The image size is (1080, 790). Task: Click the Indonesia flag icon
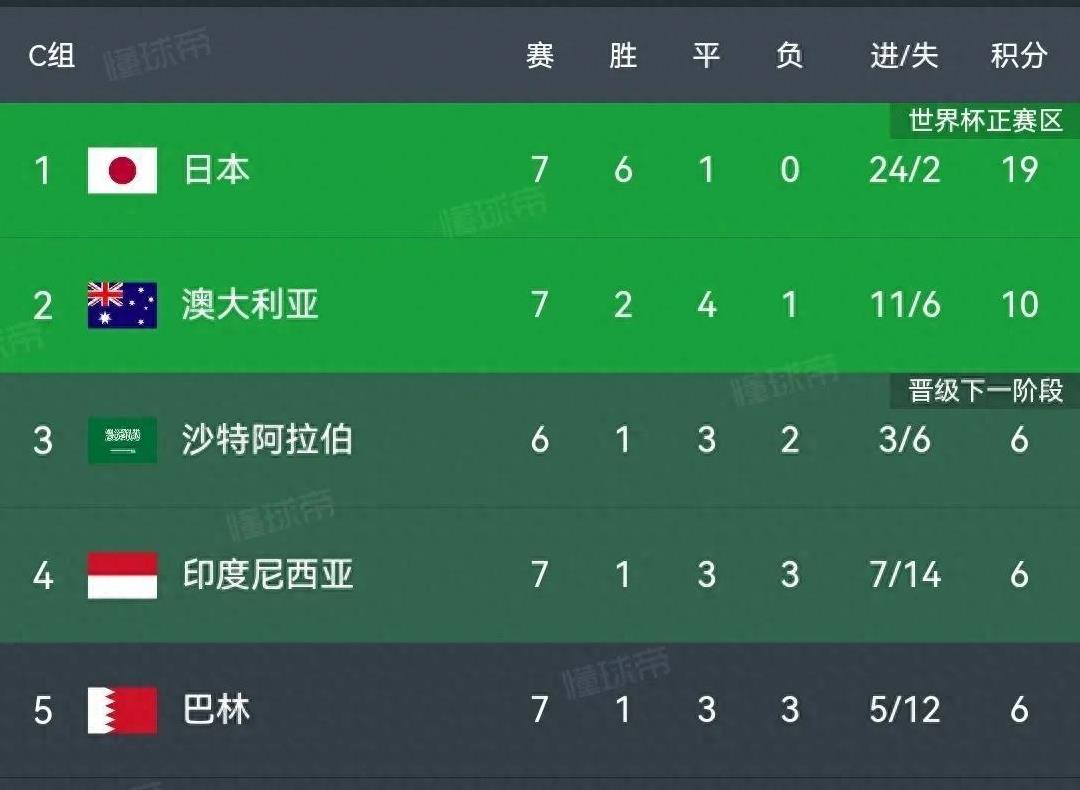[x=123, y=575]
